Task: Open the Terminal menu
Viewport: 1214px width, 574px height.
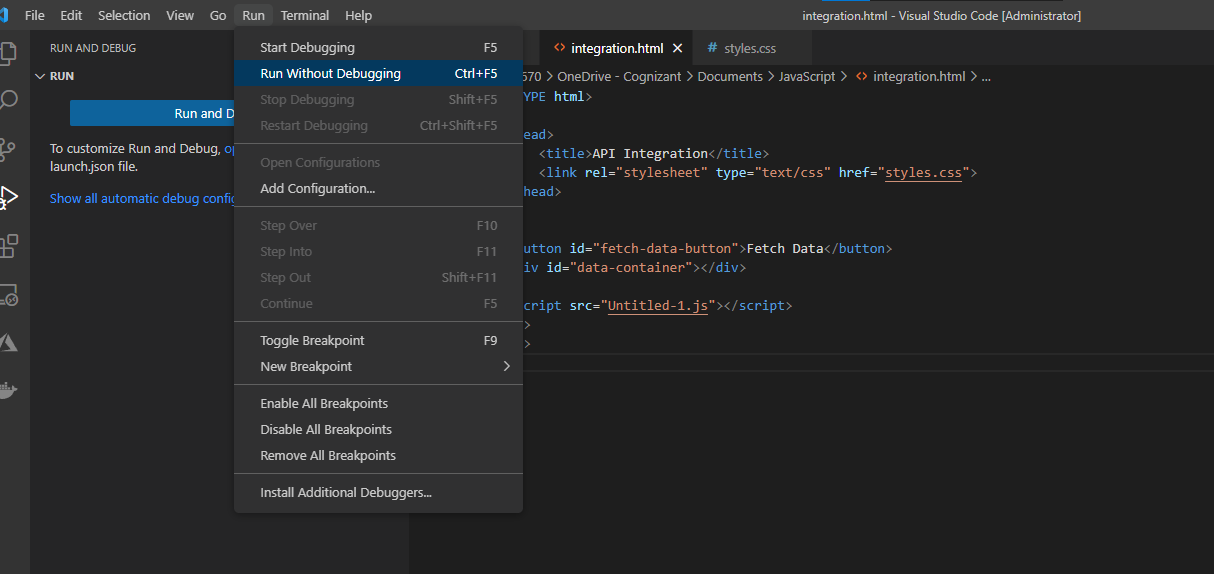Action: [305, 15]
